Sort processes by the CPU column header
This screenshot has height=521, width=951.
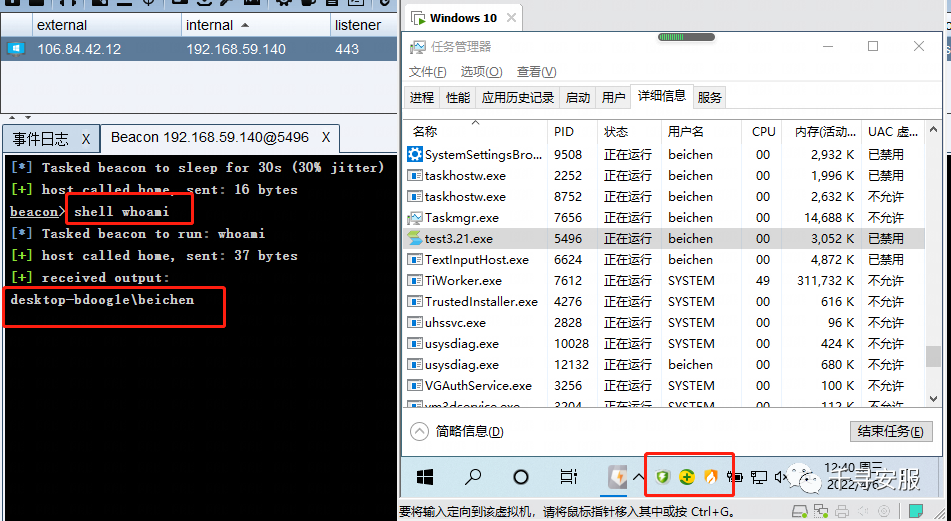(762, 132)
